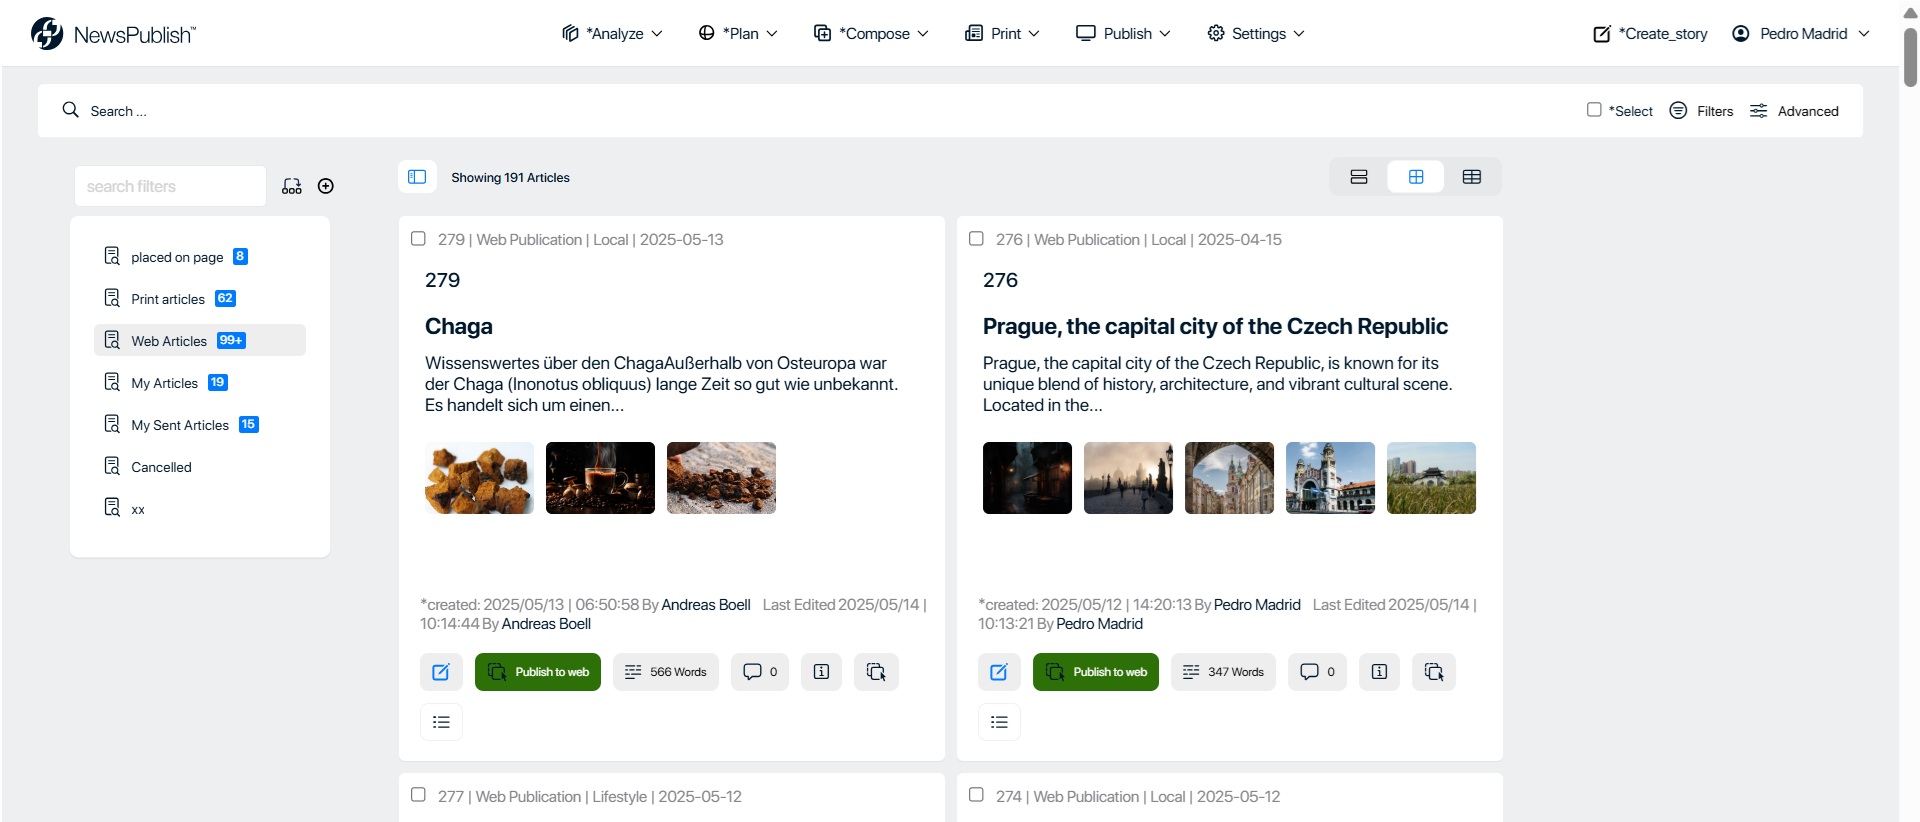Edit article 276 with the pencil icon

pyautogui.click(x=999, y=672)
